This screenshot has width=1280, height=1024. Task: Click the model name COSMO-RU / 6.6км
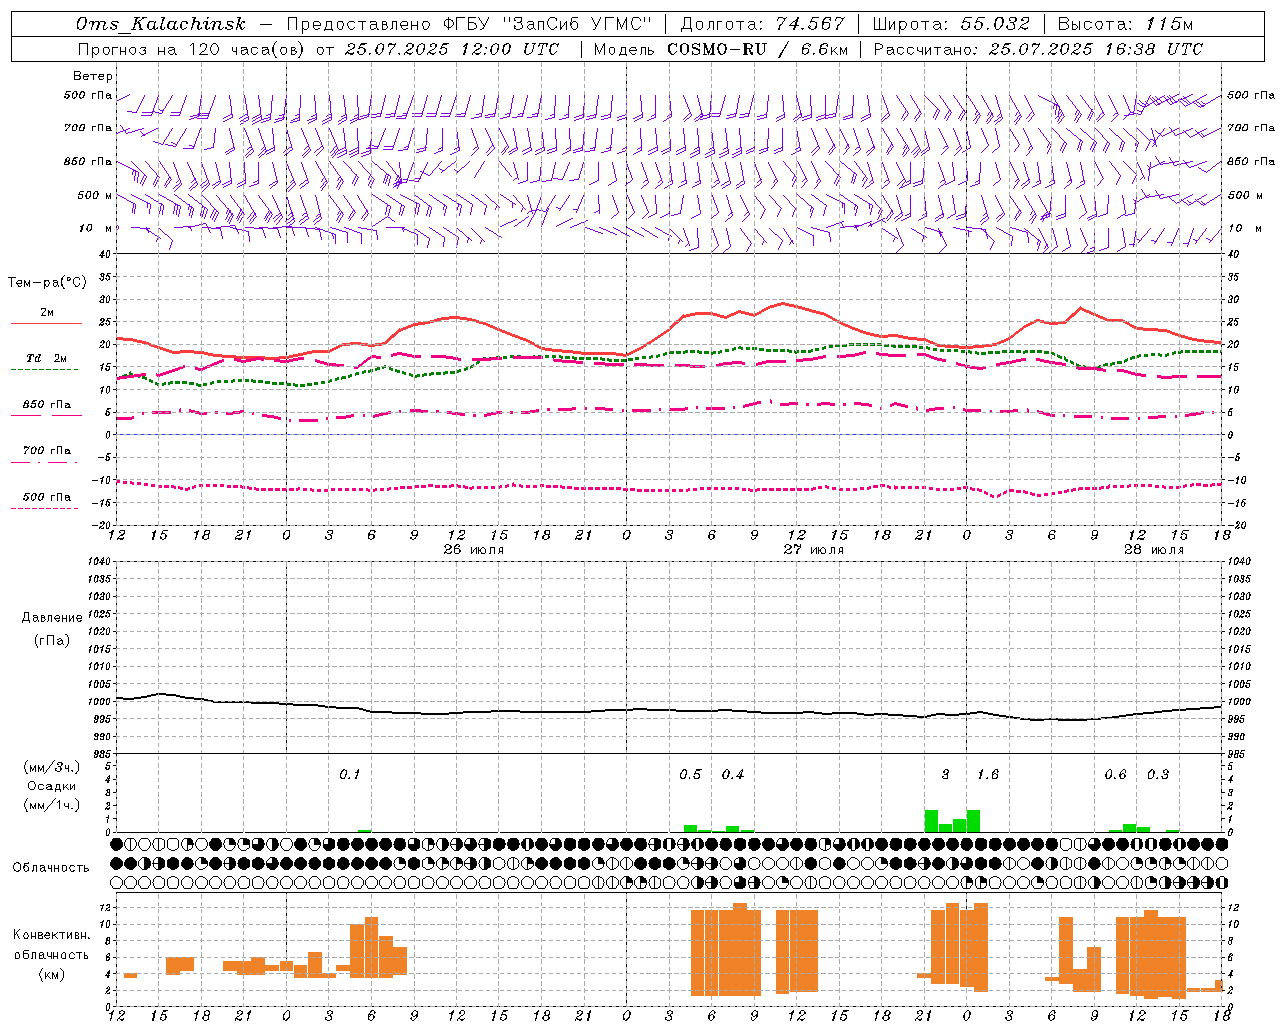[757, 49]
